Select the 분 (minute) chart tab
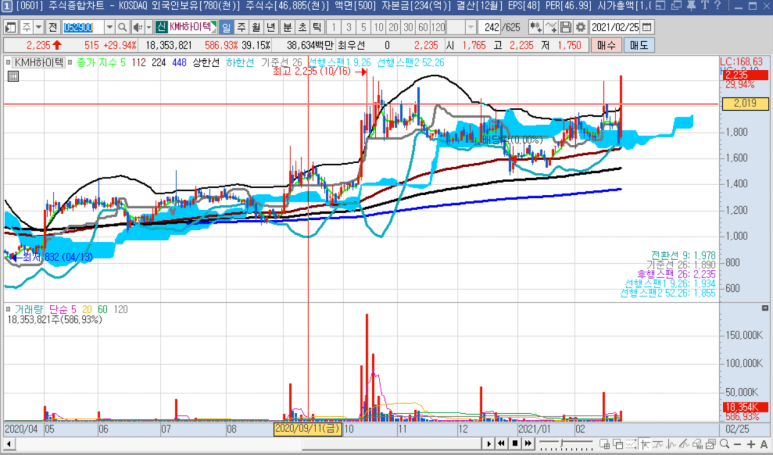The height and width of the screenshot is (455, 773). pos(286,26)
